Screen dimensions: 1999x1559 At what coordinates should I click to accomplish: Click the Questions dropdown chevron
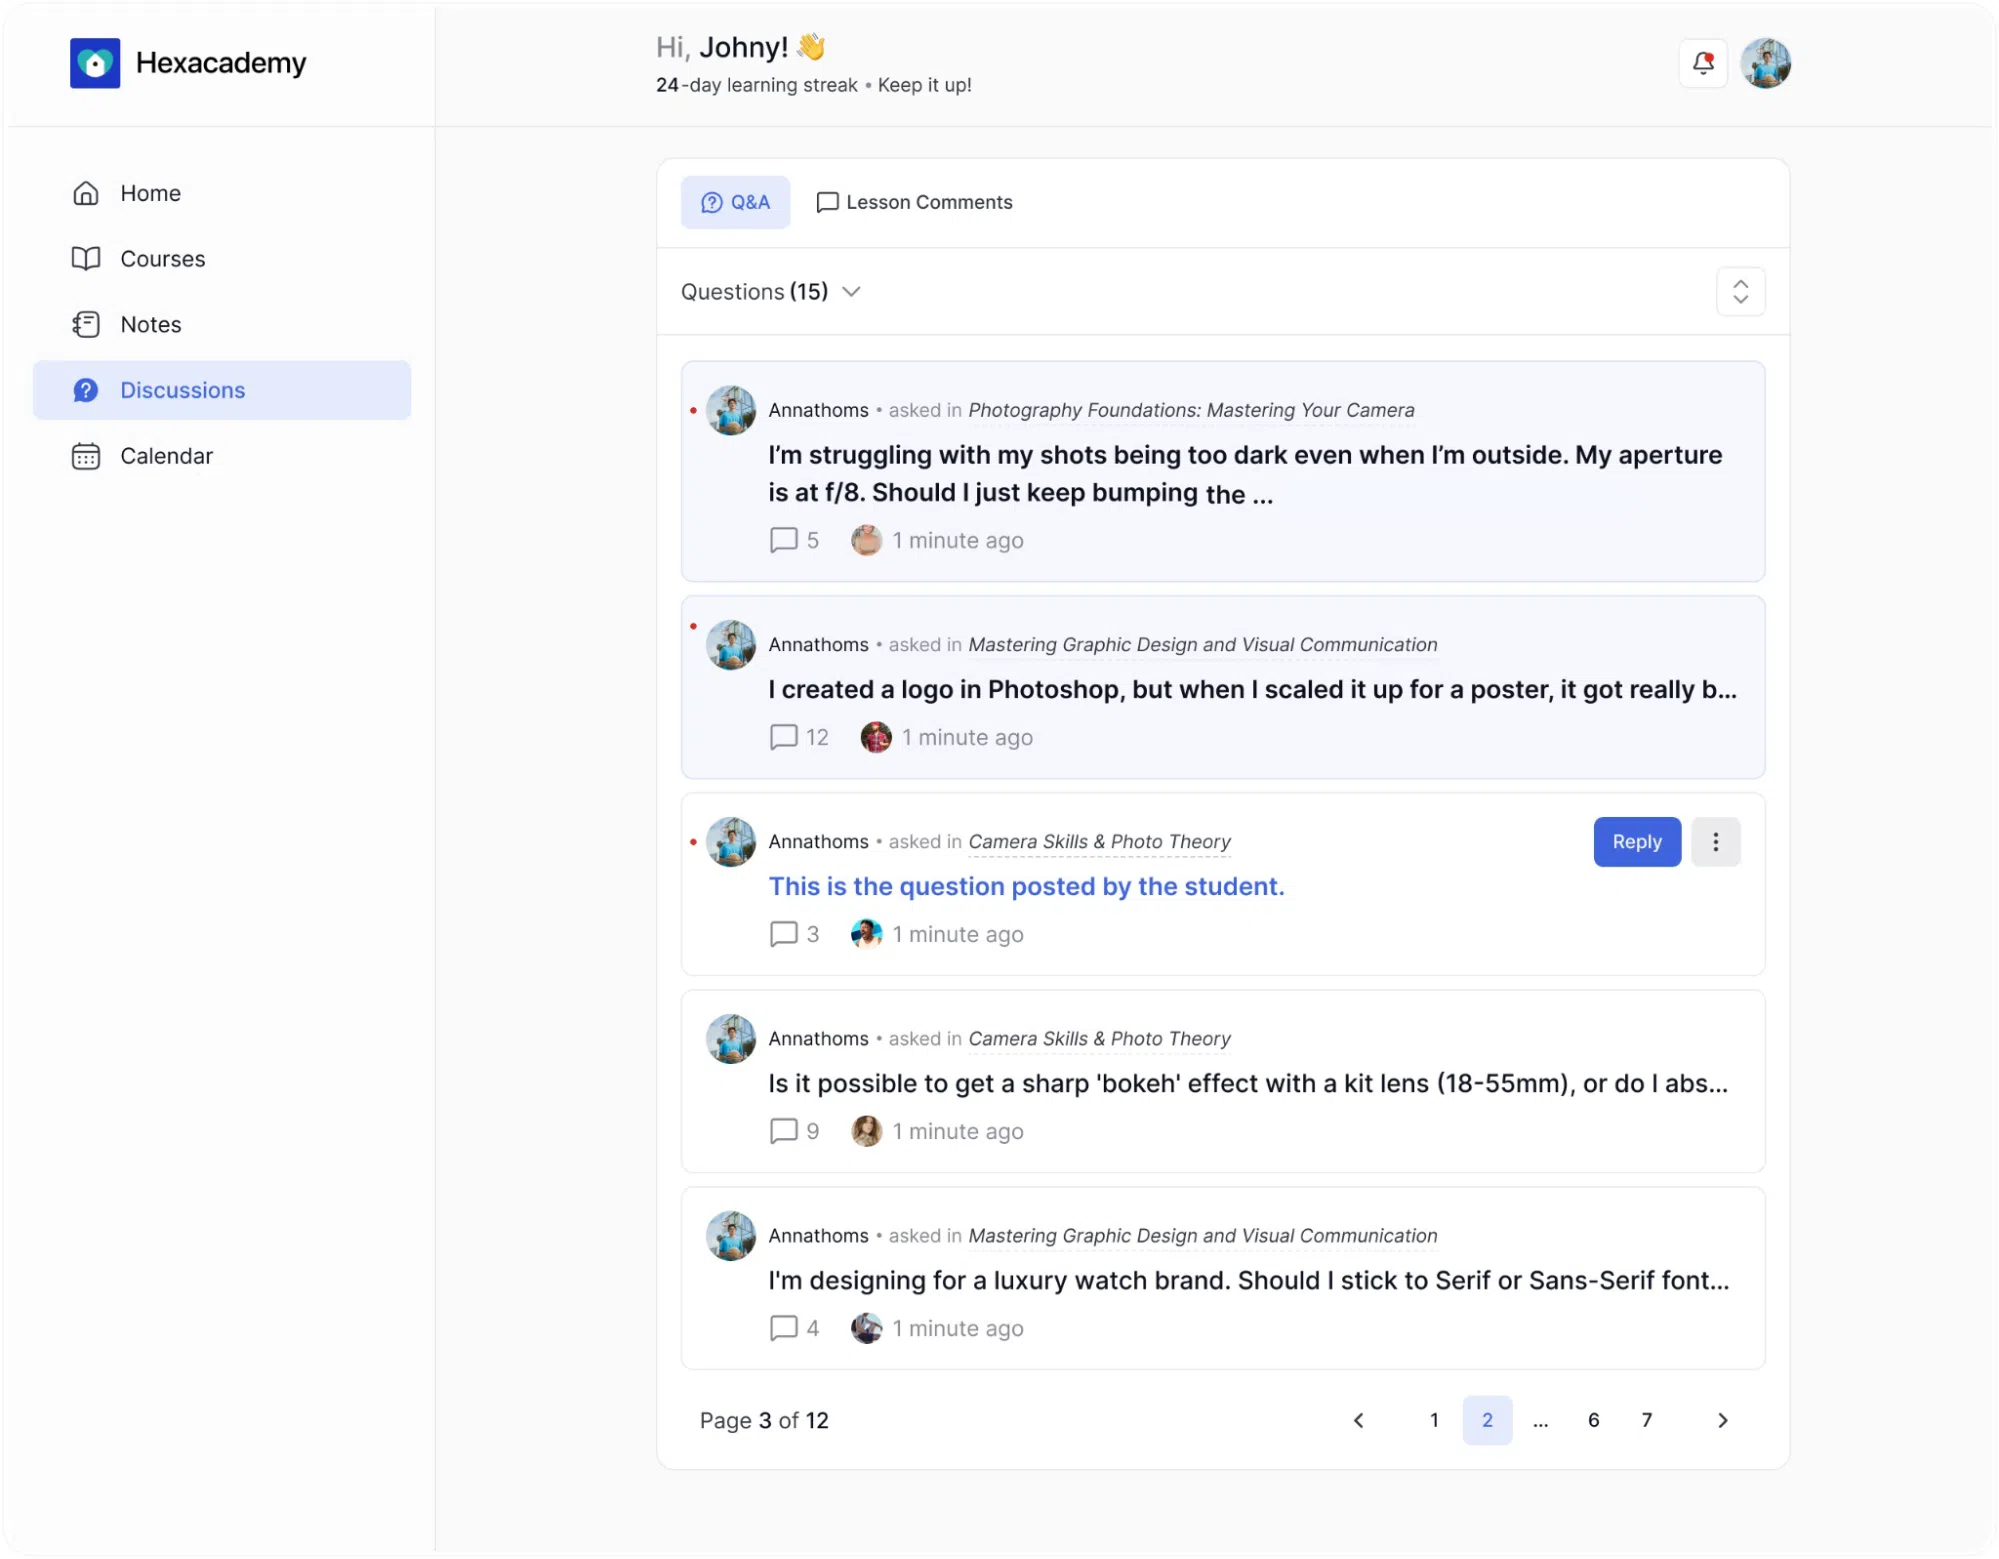pyautogui.click(x=851, y=292)
